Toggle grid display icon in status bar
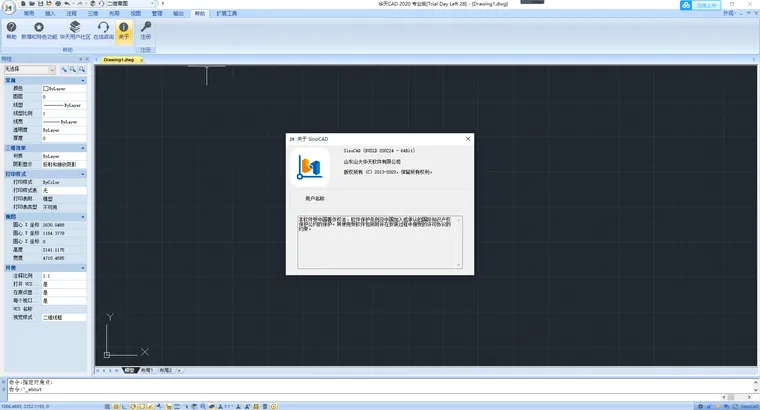 pyautogui.click(x=116, y=407)
